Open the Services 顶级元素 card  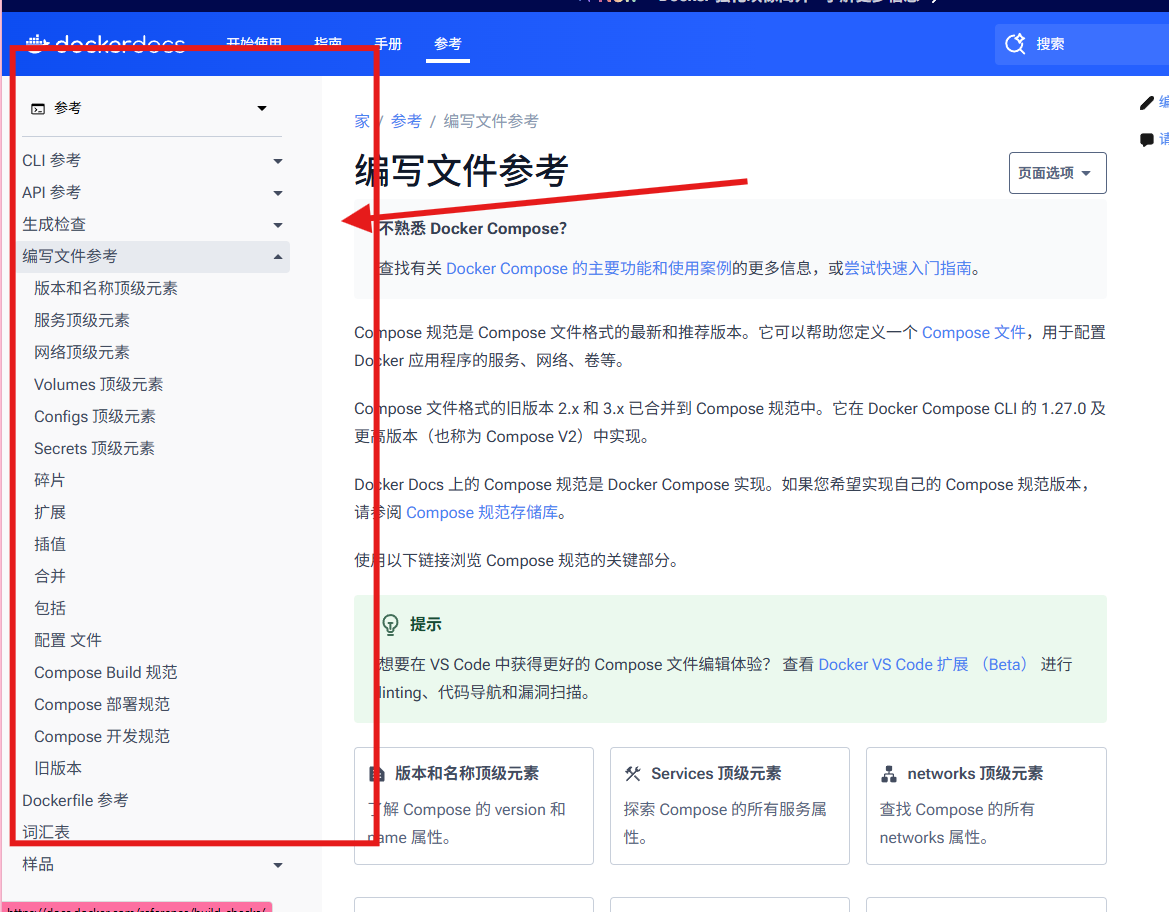pyautogui.click(x=729, y=806)
